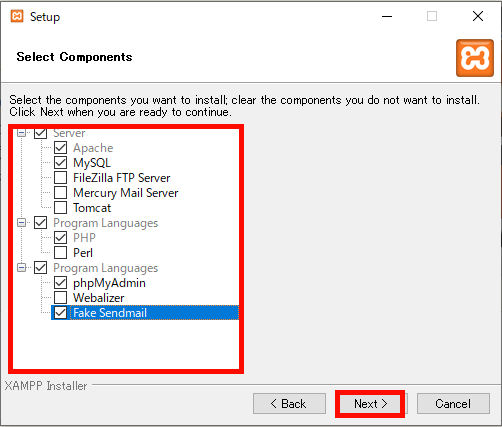Cancel the XAMPP setup
The width and height of the screenshot is (502, 427).
point(453,404)
